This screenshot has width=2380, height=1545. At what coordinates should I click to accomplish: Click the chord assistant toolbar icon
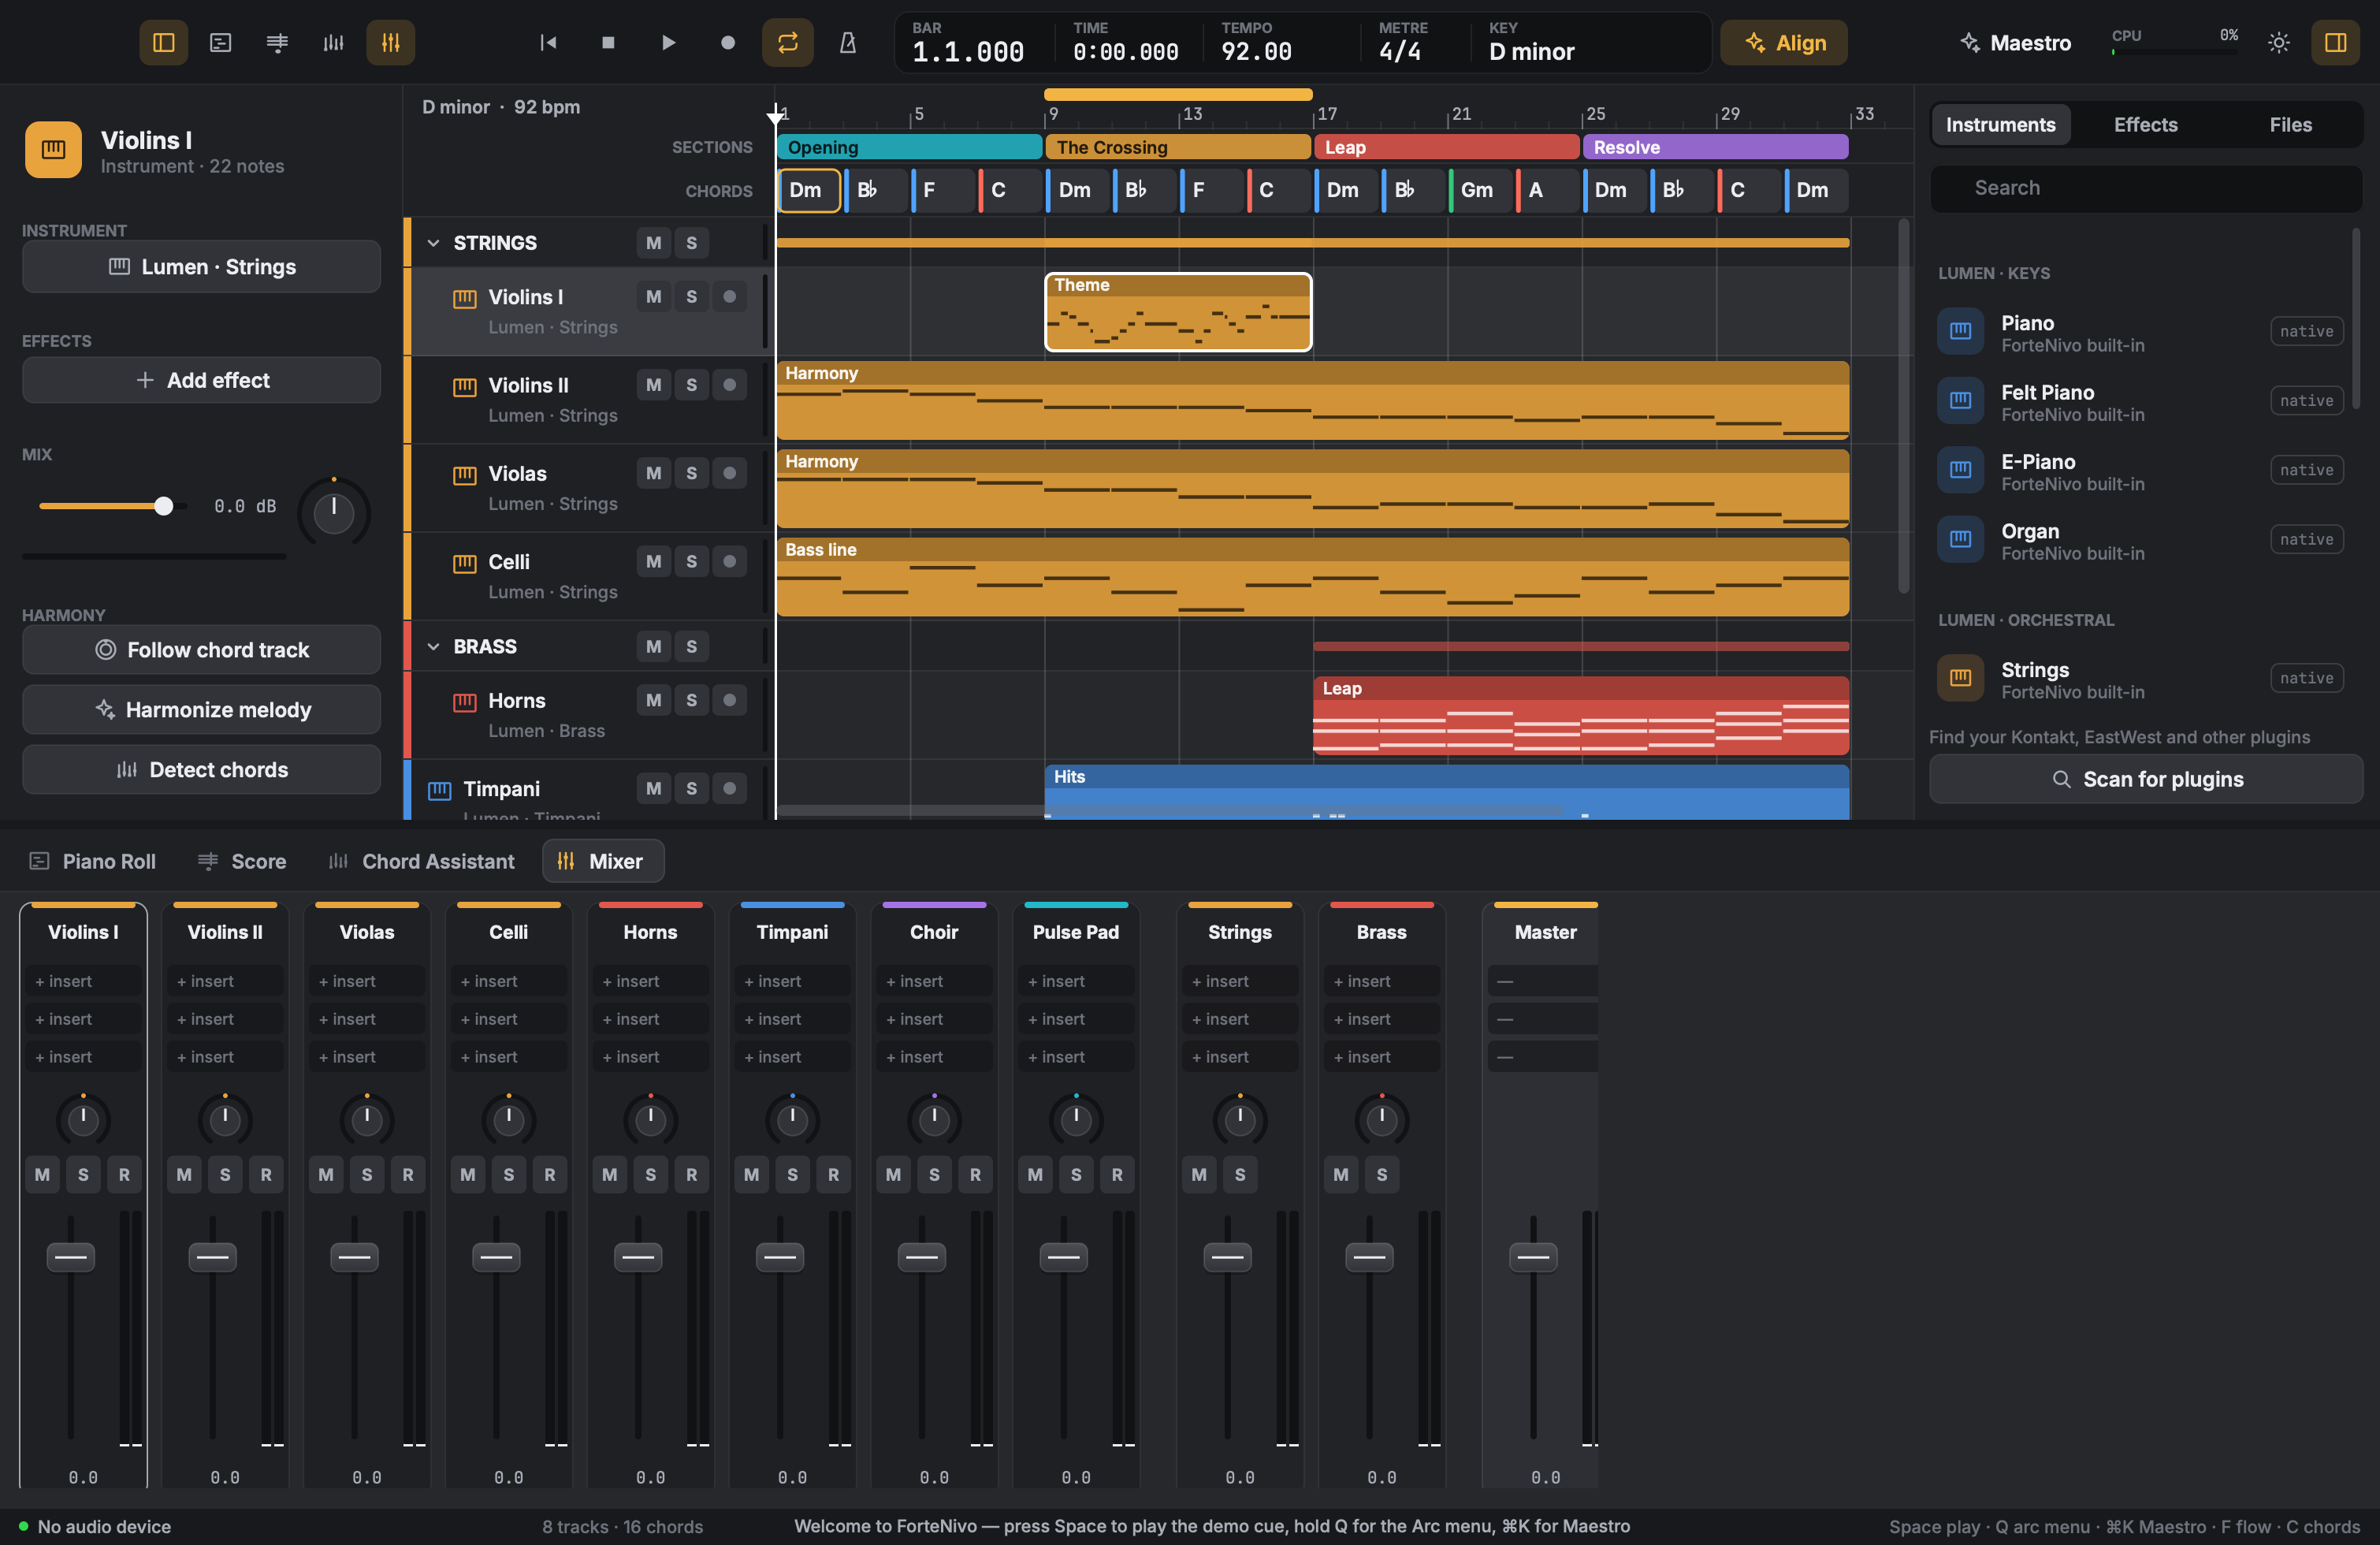(x=334, y=42)
